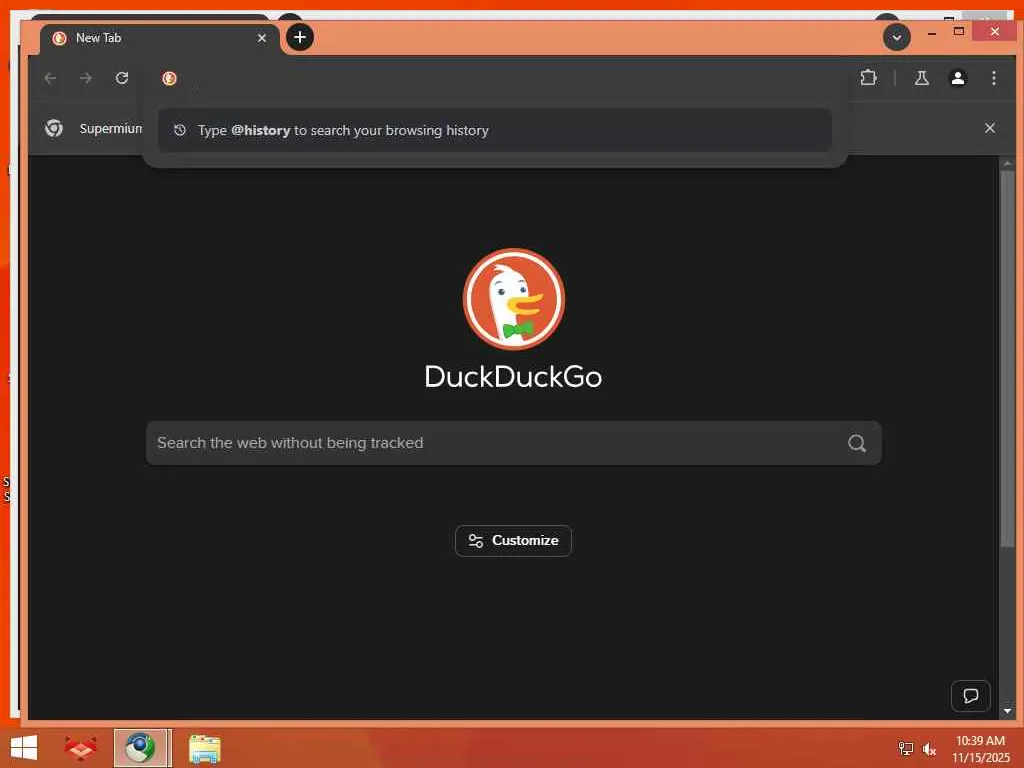This screenshot has height=768, width=1024.
Task: Select the New Tab browser tab
Action: [x=159, y=38]
